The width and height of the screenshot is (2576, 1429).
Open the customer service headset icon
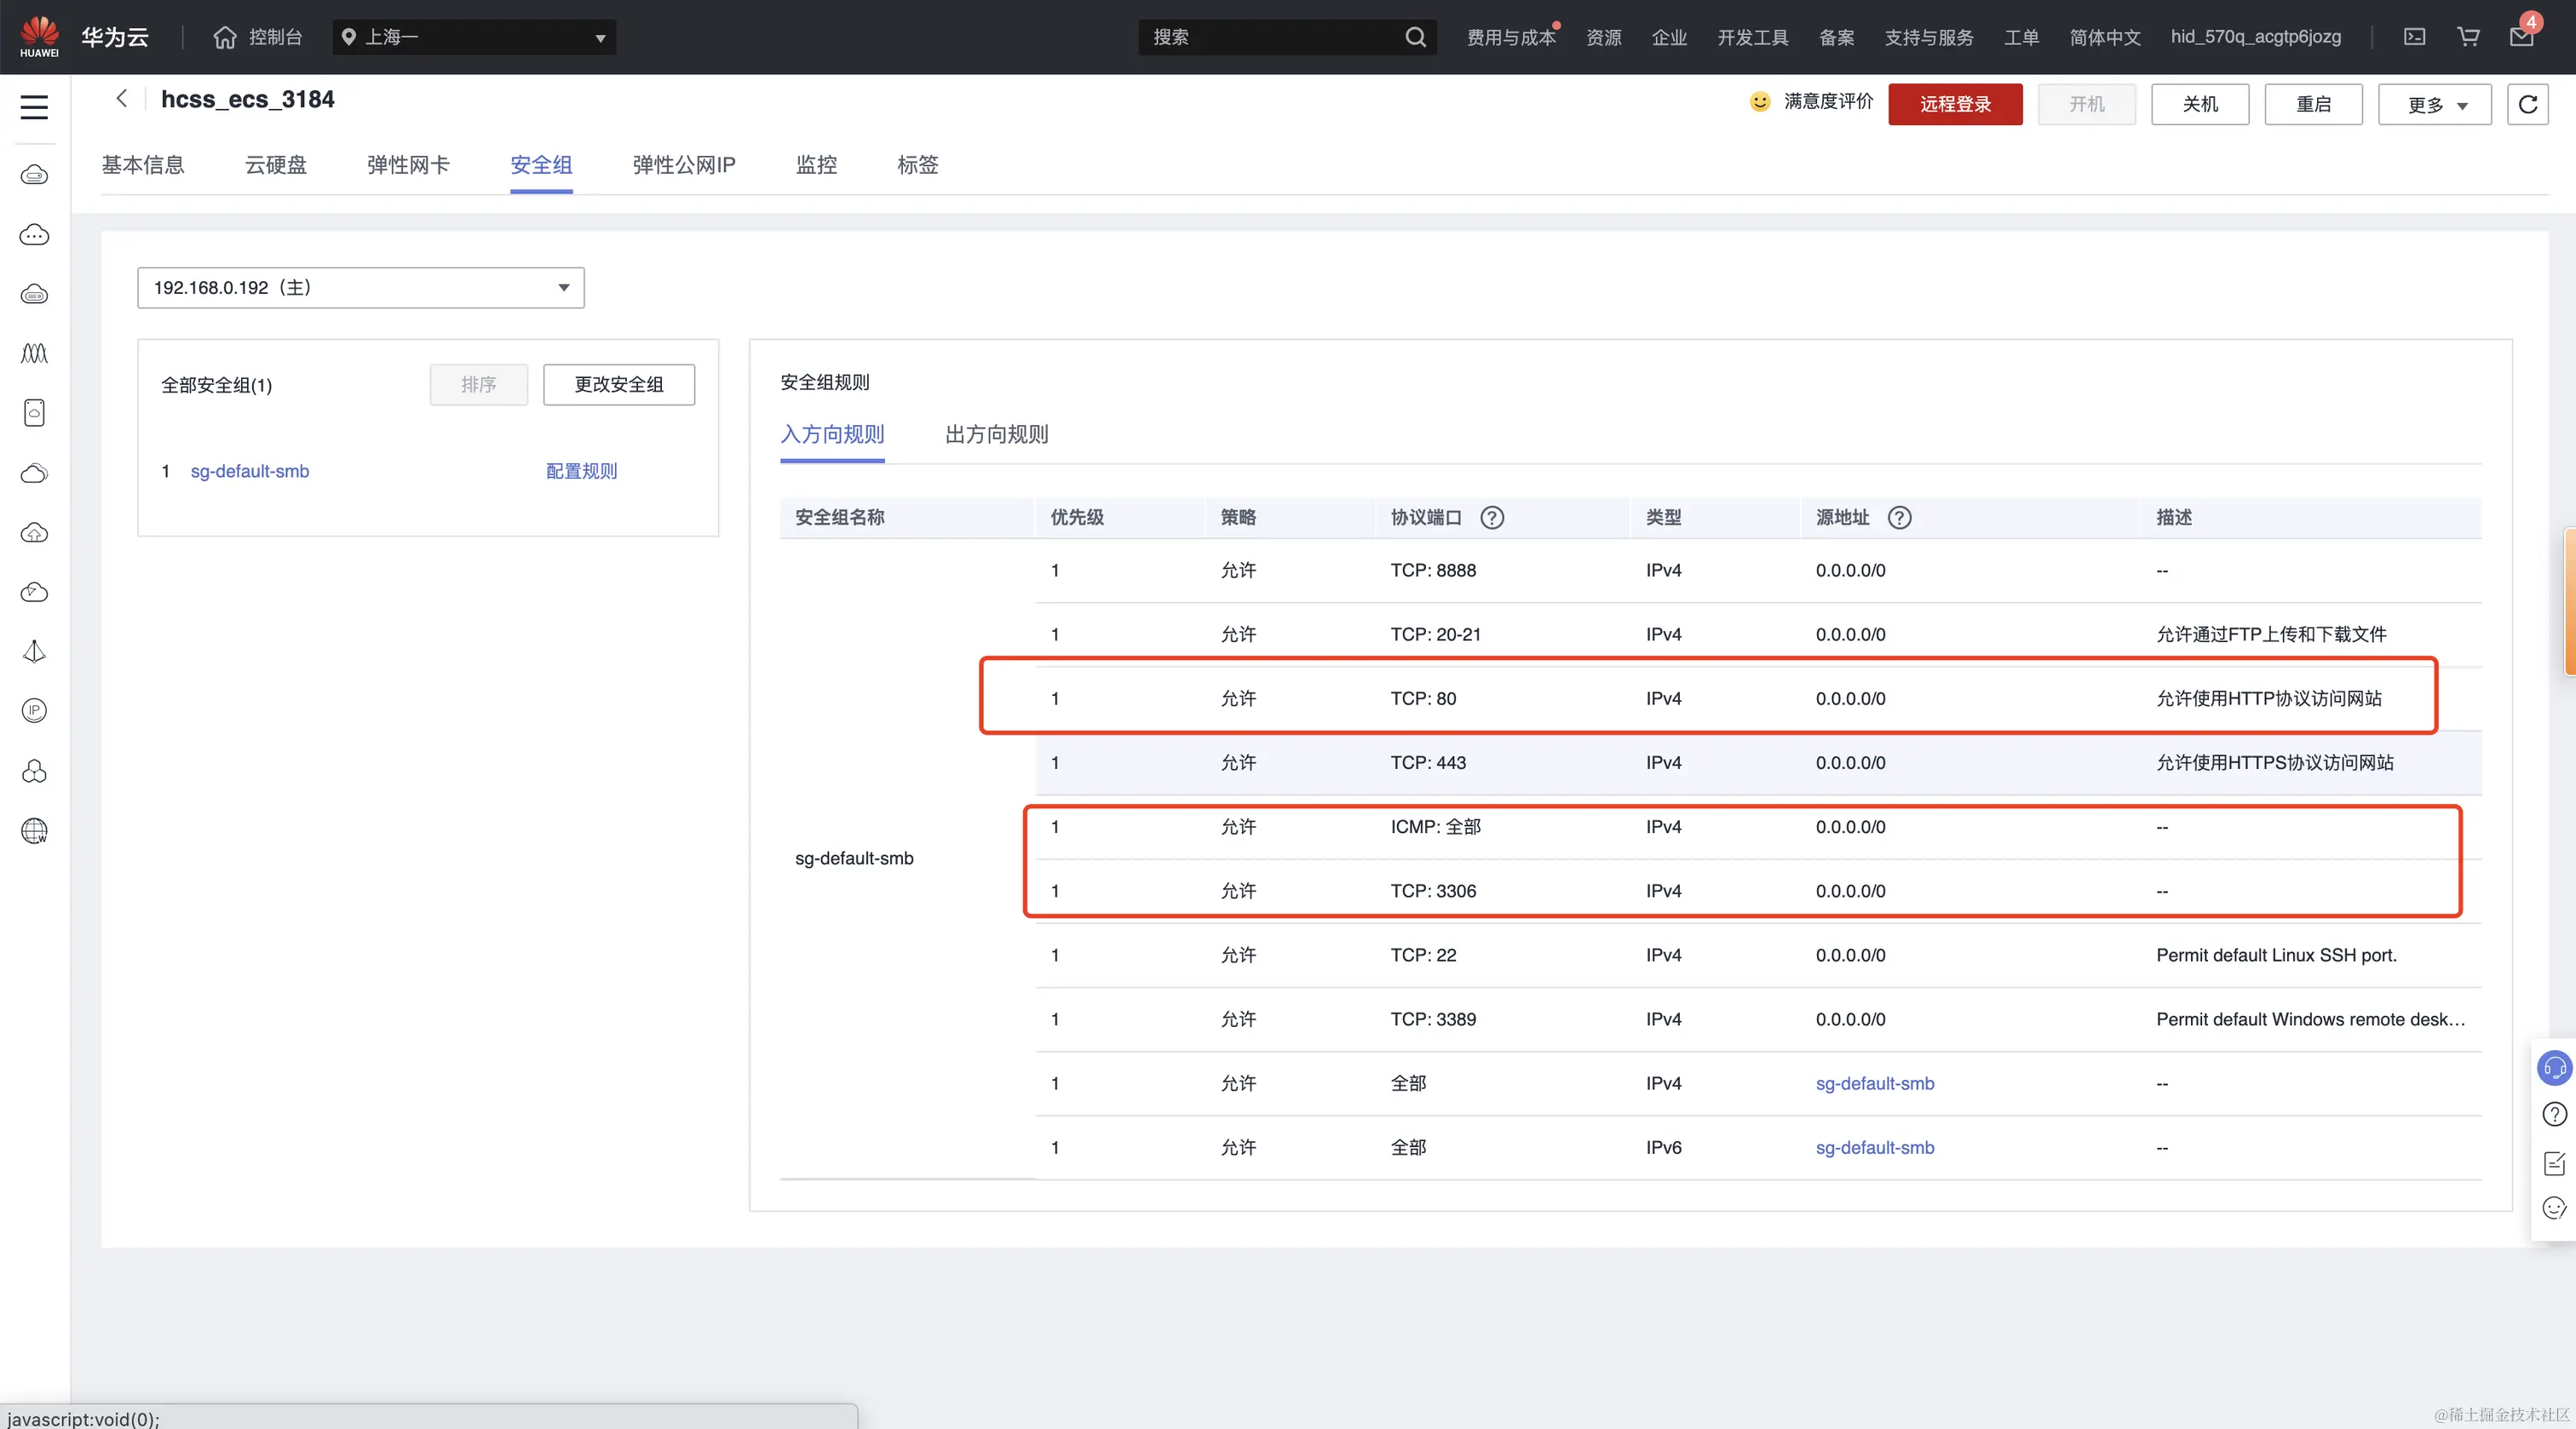[2553, 1067]
